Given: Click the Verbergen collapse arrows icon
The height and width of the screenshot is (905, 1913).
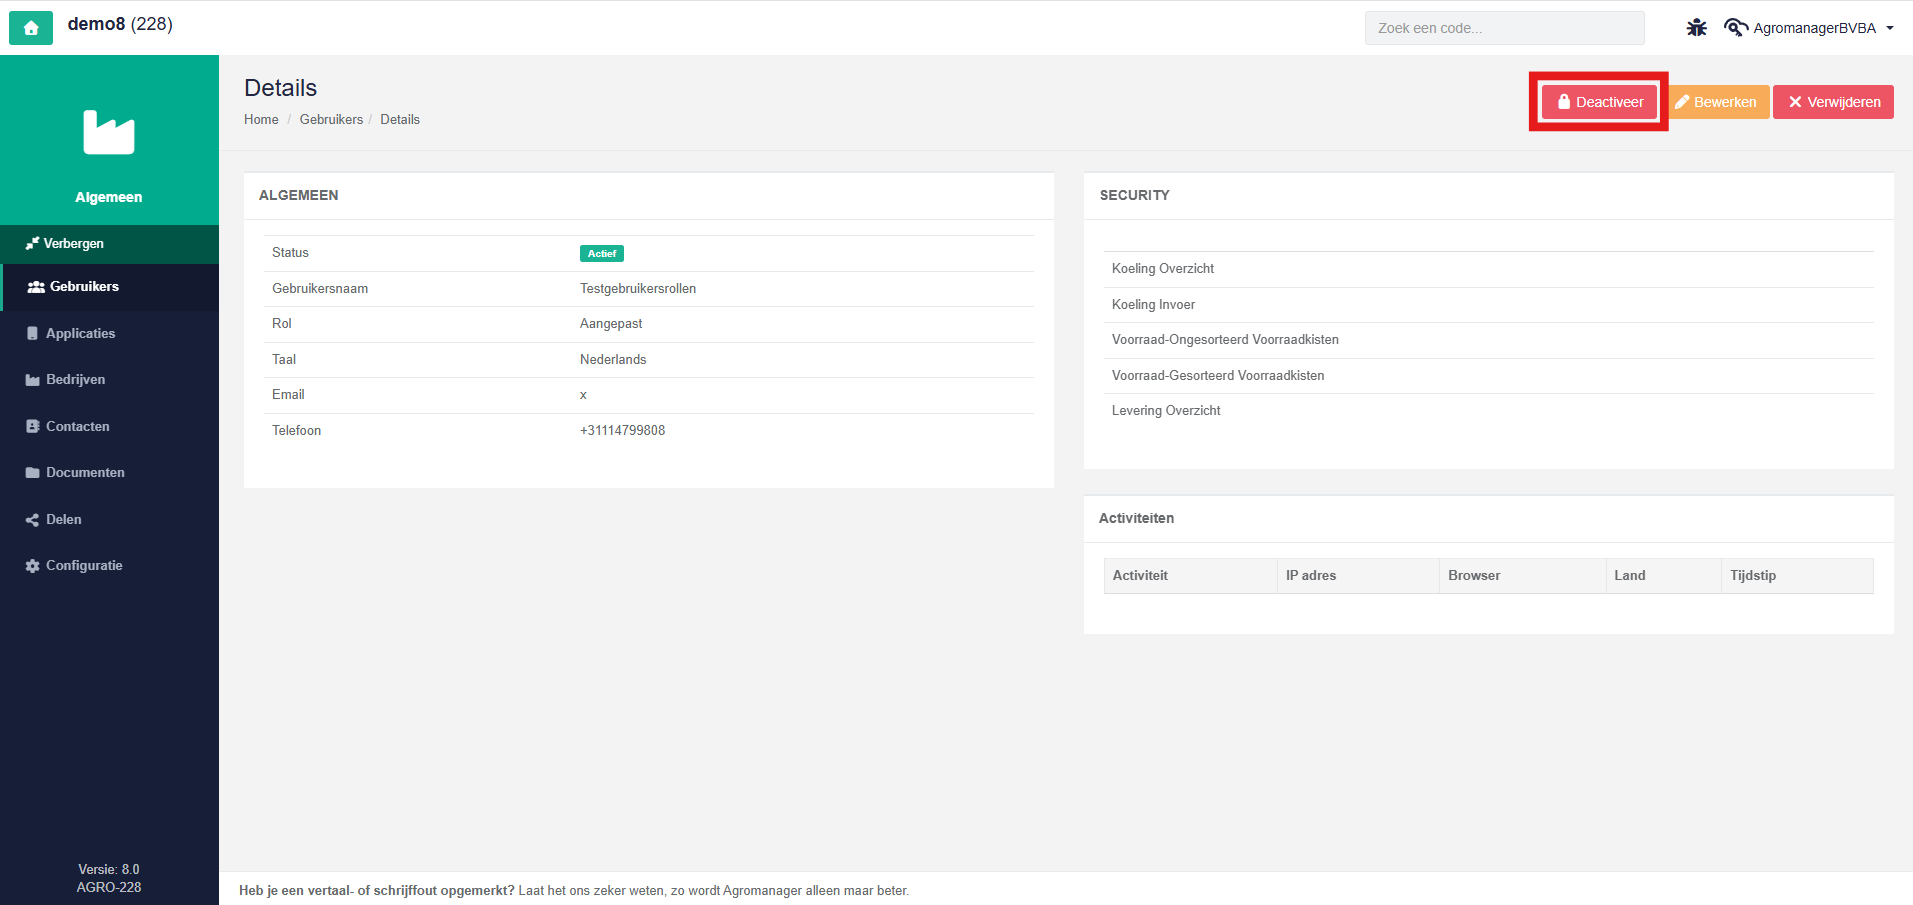Looking at the screenshot, I should pos(32,244).
